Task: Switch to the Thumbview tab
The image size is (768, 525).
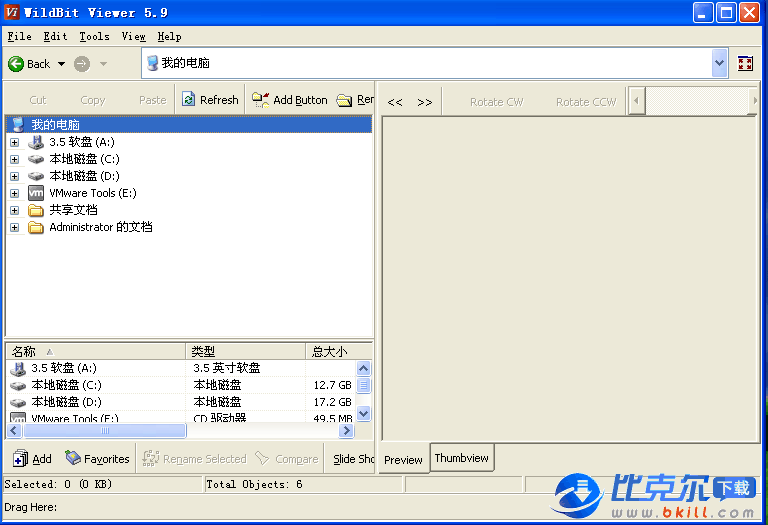Action: [x=462, y=458]
